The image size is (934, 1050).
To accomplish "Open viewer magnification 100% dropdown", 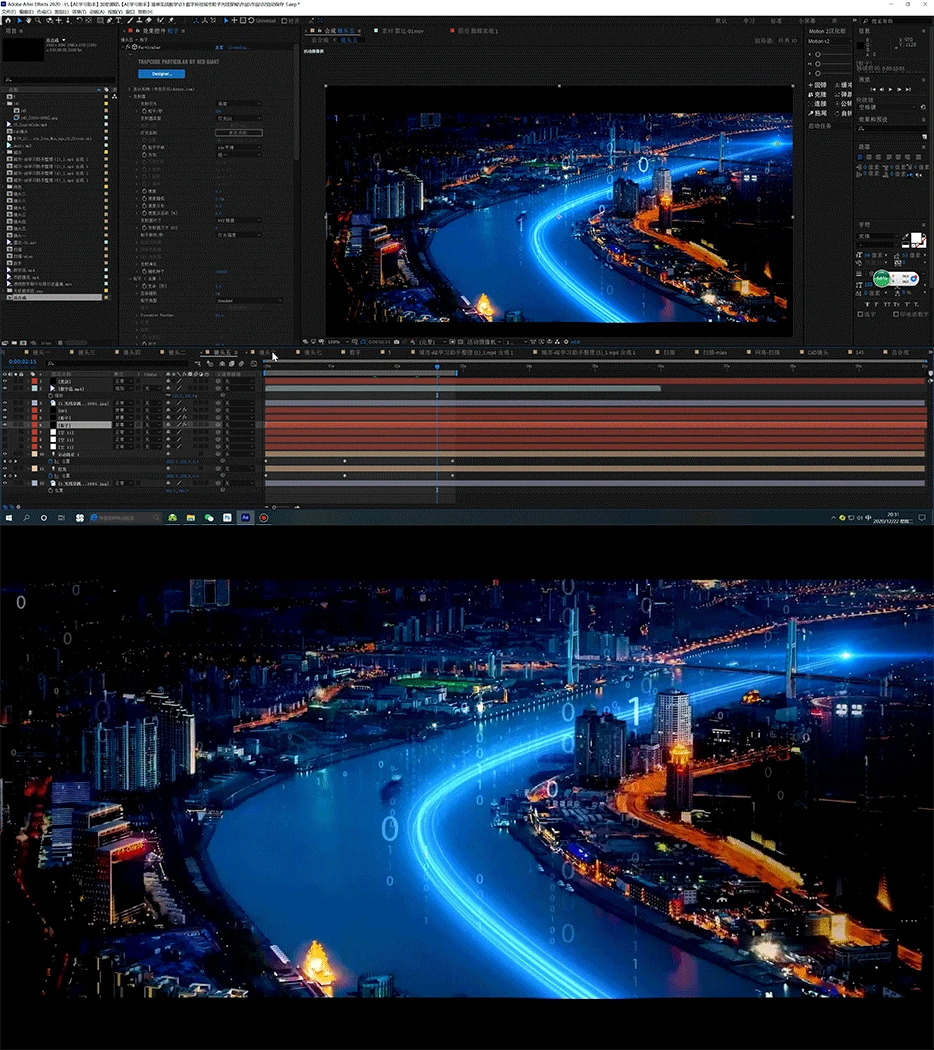I will [x=338, y=342].
